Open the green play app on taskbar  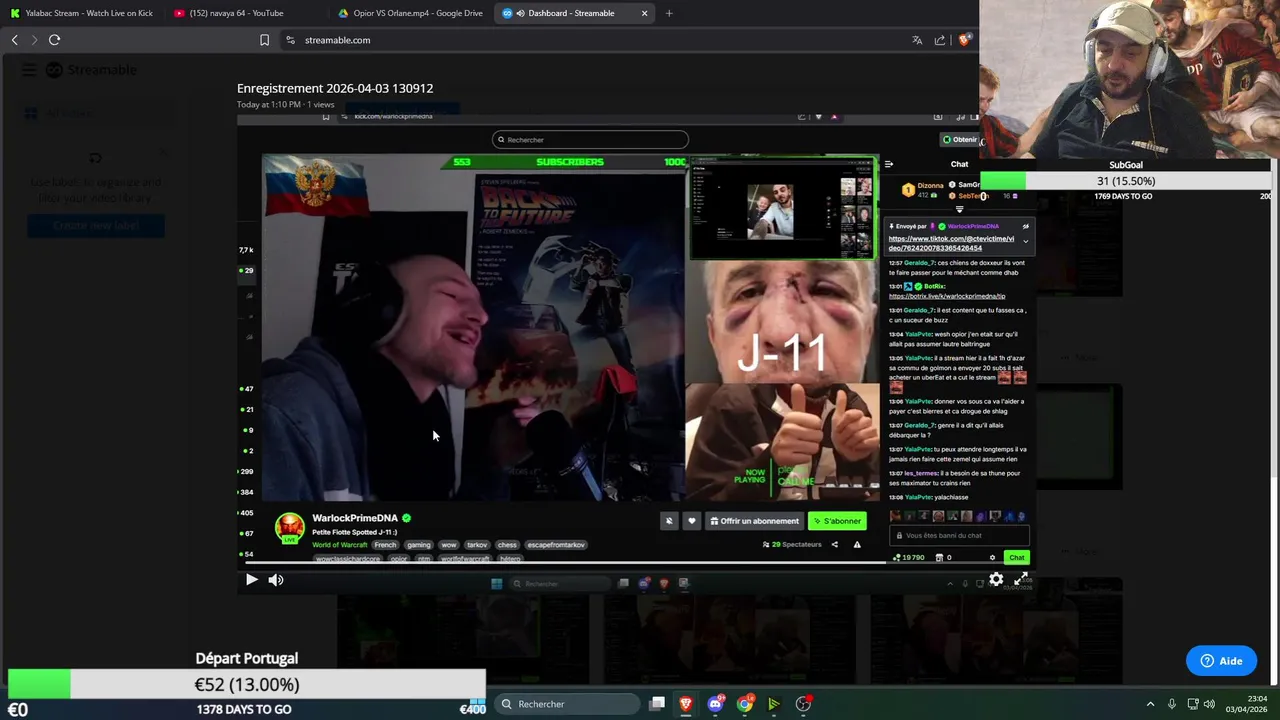coord(774,704)
